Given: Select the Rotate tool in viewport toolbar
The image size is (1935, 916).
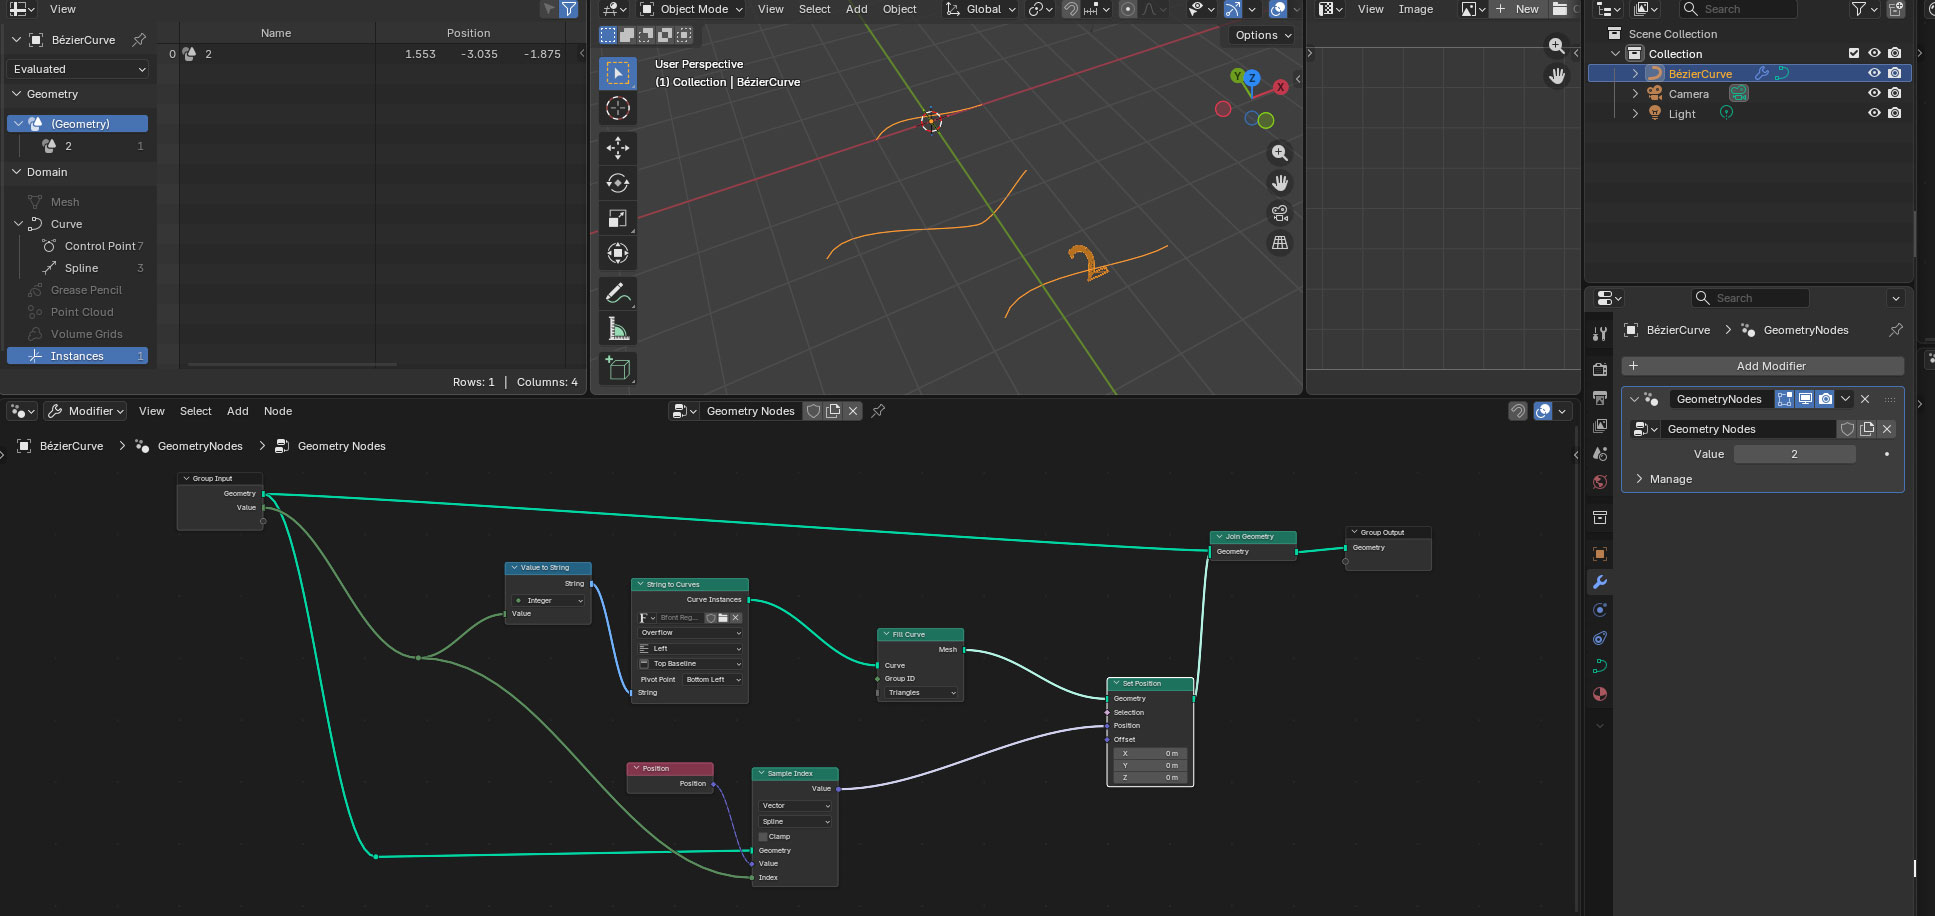Looking at the screenshot, I should 618,183.
